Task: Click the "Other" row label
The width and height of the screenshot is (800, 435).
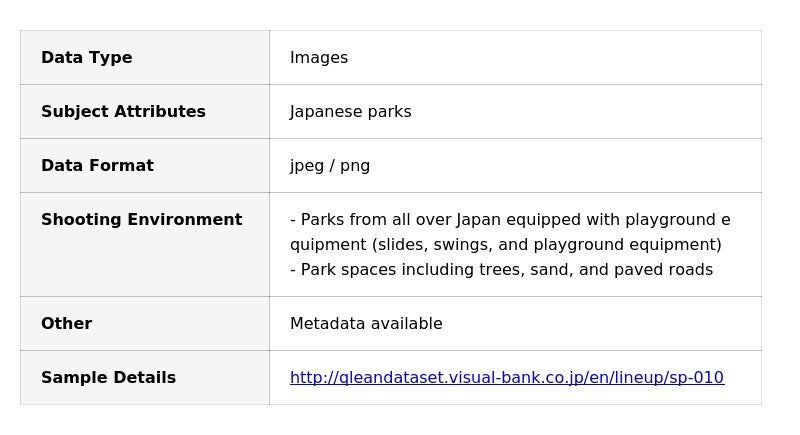Action: pos(66,324)
